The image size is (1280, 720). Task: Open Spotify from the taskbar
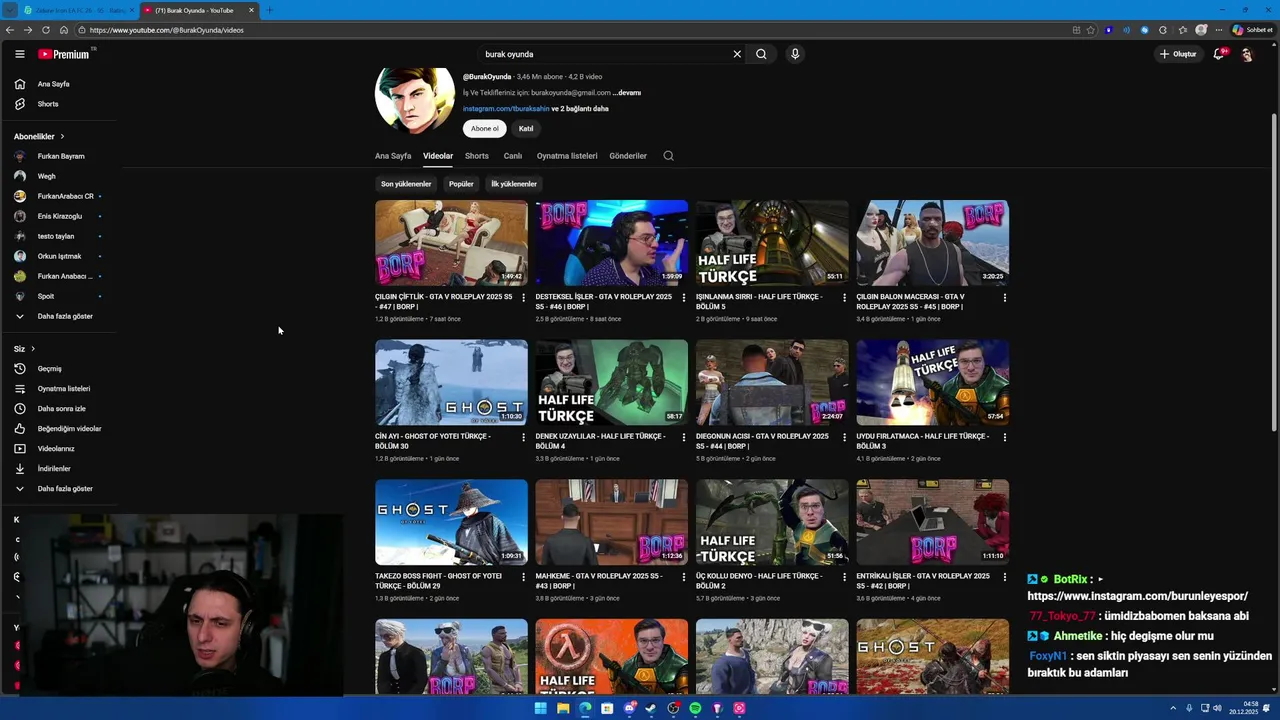click(695, 708)
